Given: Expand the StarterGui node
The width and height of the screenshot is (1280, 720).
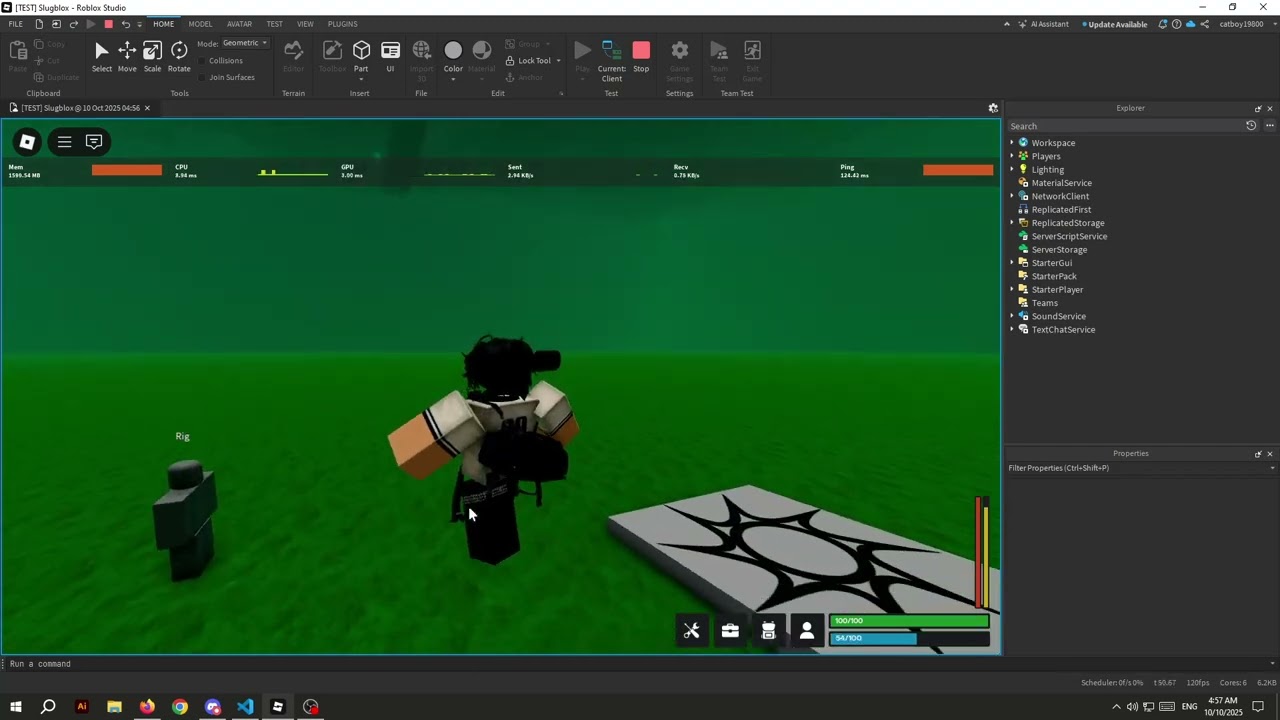Looking at the screenshot, I should click(x=1012, y=263).
